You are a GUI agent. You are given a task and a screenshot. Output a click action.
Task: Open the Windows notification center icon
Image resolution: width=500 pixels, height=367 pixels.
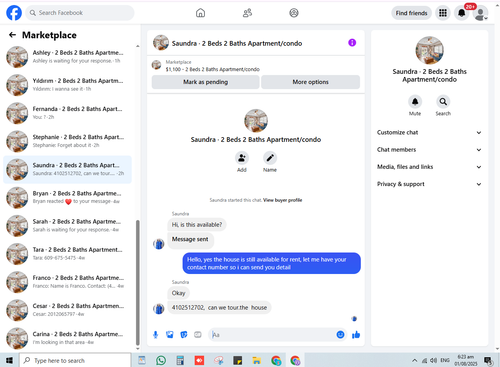point(488,360)
